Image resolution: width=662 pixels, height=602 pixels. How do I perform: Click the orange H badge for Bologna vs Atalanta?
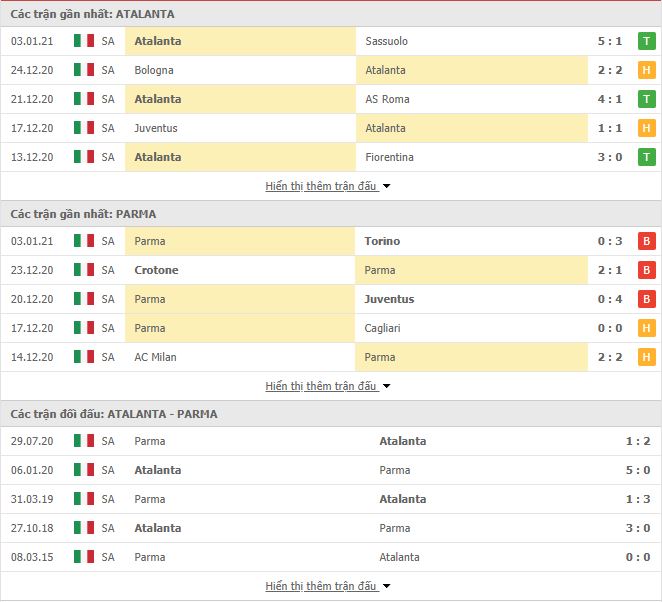pyautogui.click(x=646, y=70)
